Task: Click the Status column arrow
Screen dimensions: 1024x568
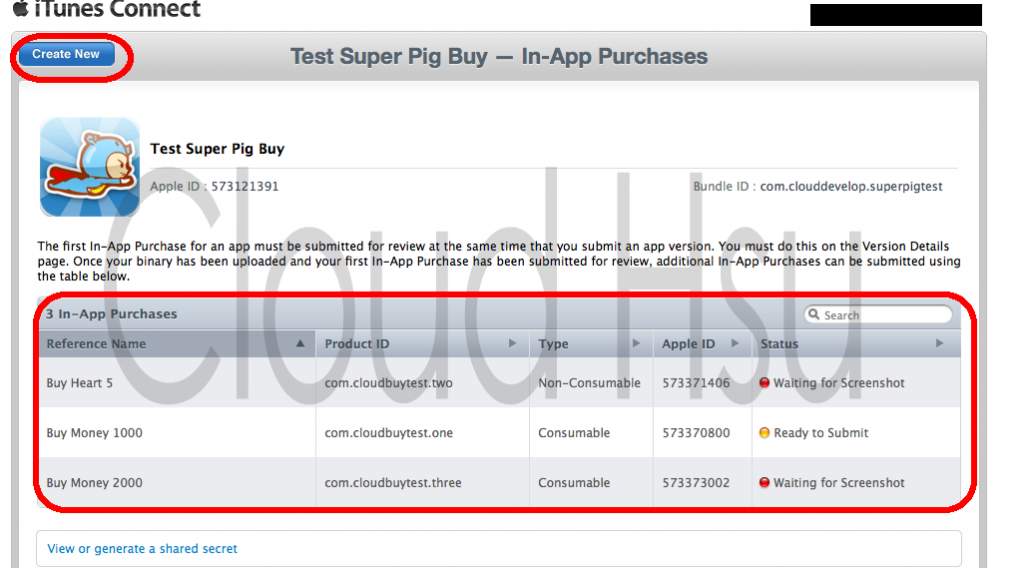Action: [x=939, y=343]
